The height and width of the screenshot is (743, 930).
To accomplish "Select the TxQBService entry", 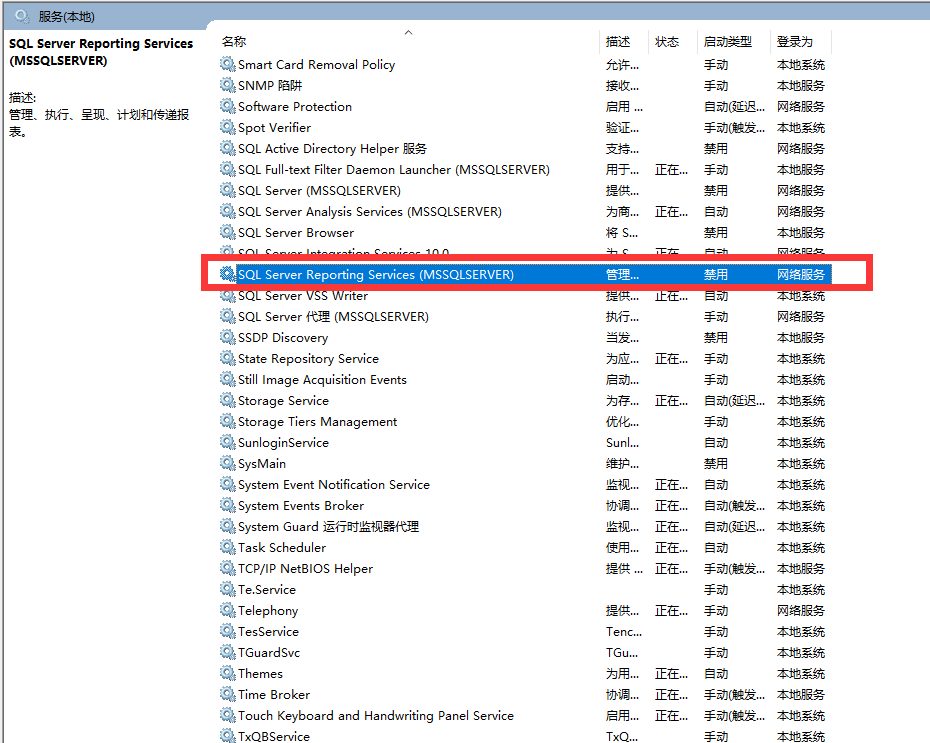I will point(273,736).
